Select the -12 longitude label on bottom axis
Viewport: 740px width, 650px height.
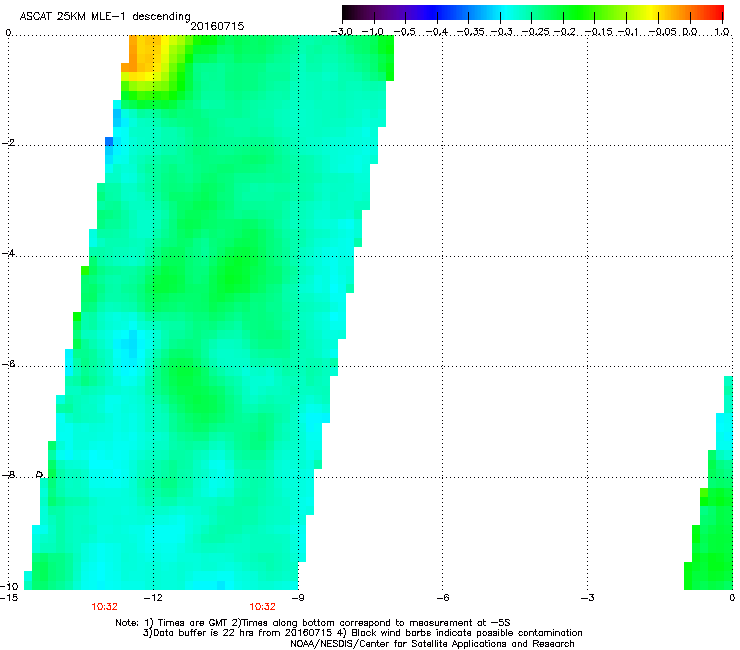(153, 598)
